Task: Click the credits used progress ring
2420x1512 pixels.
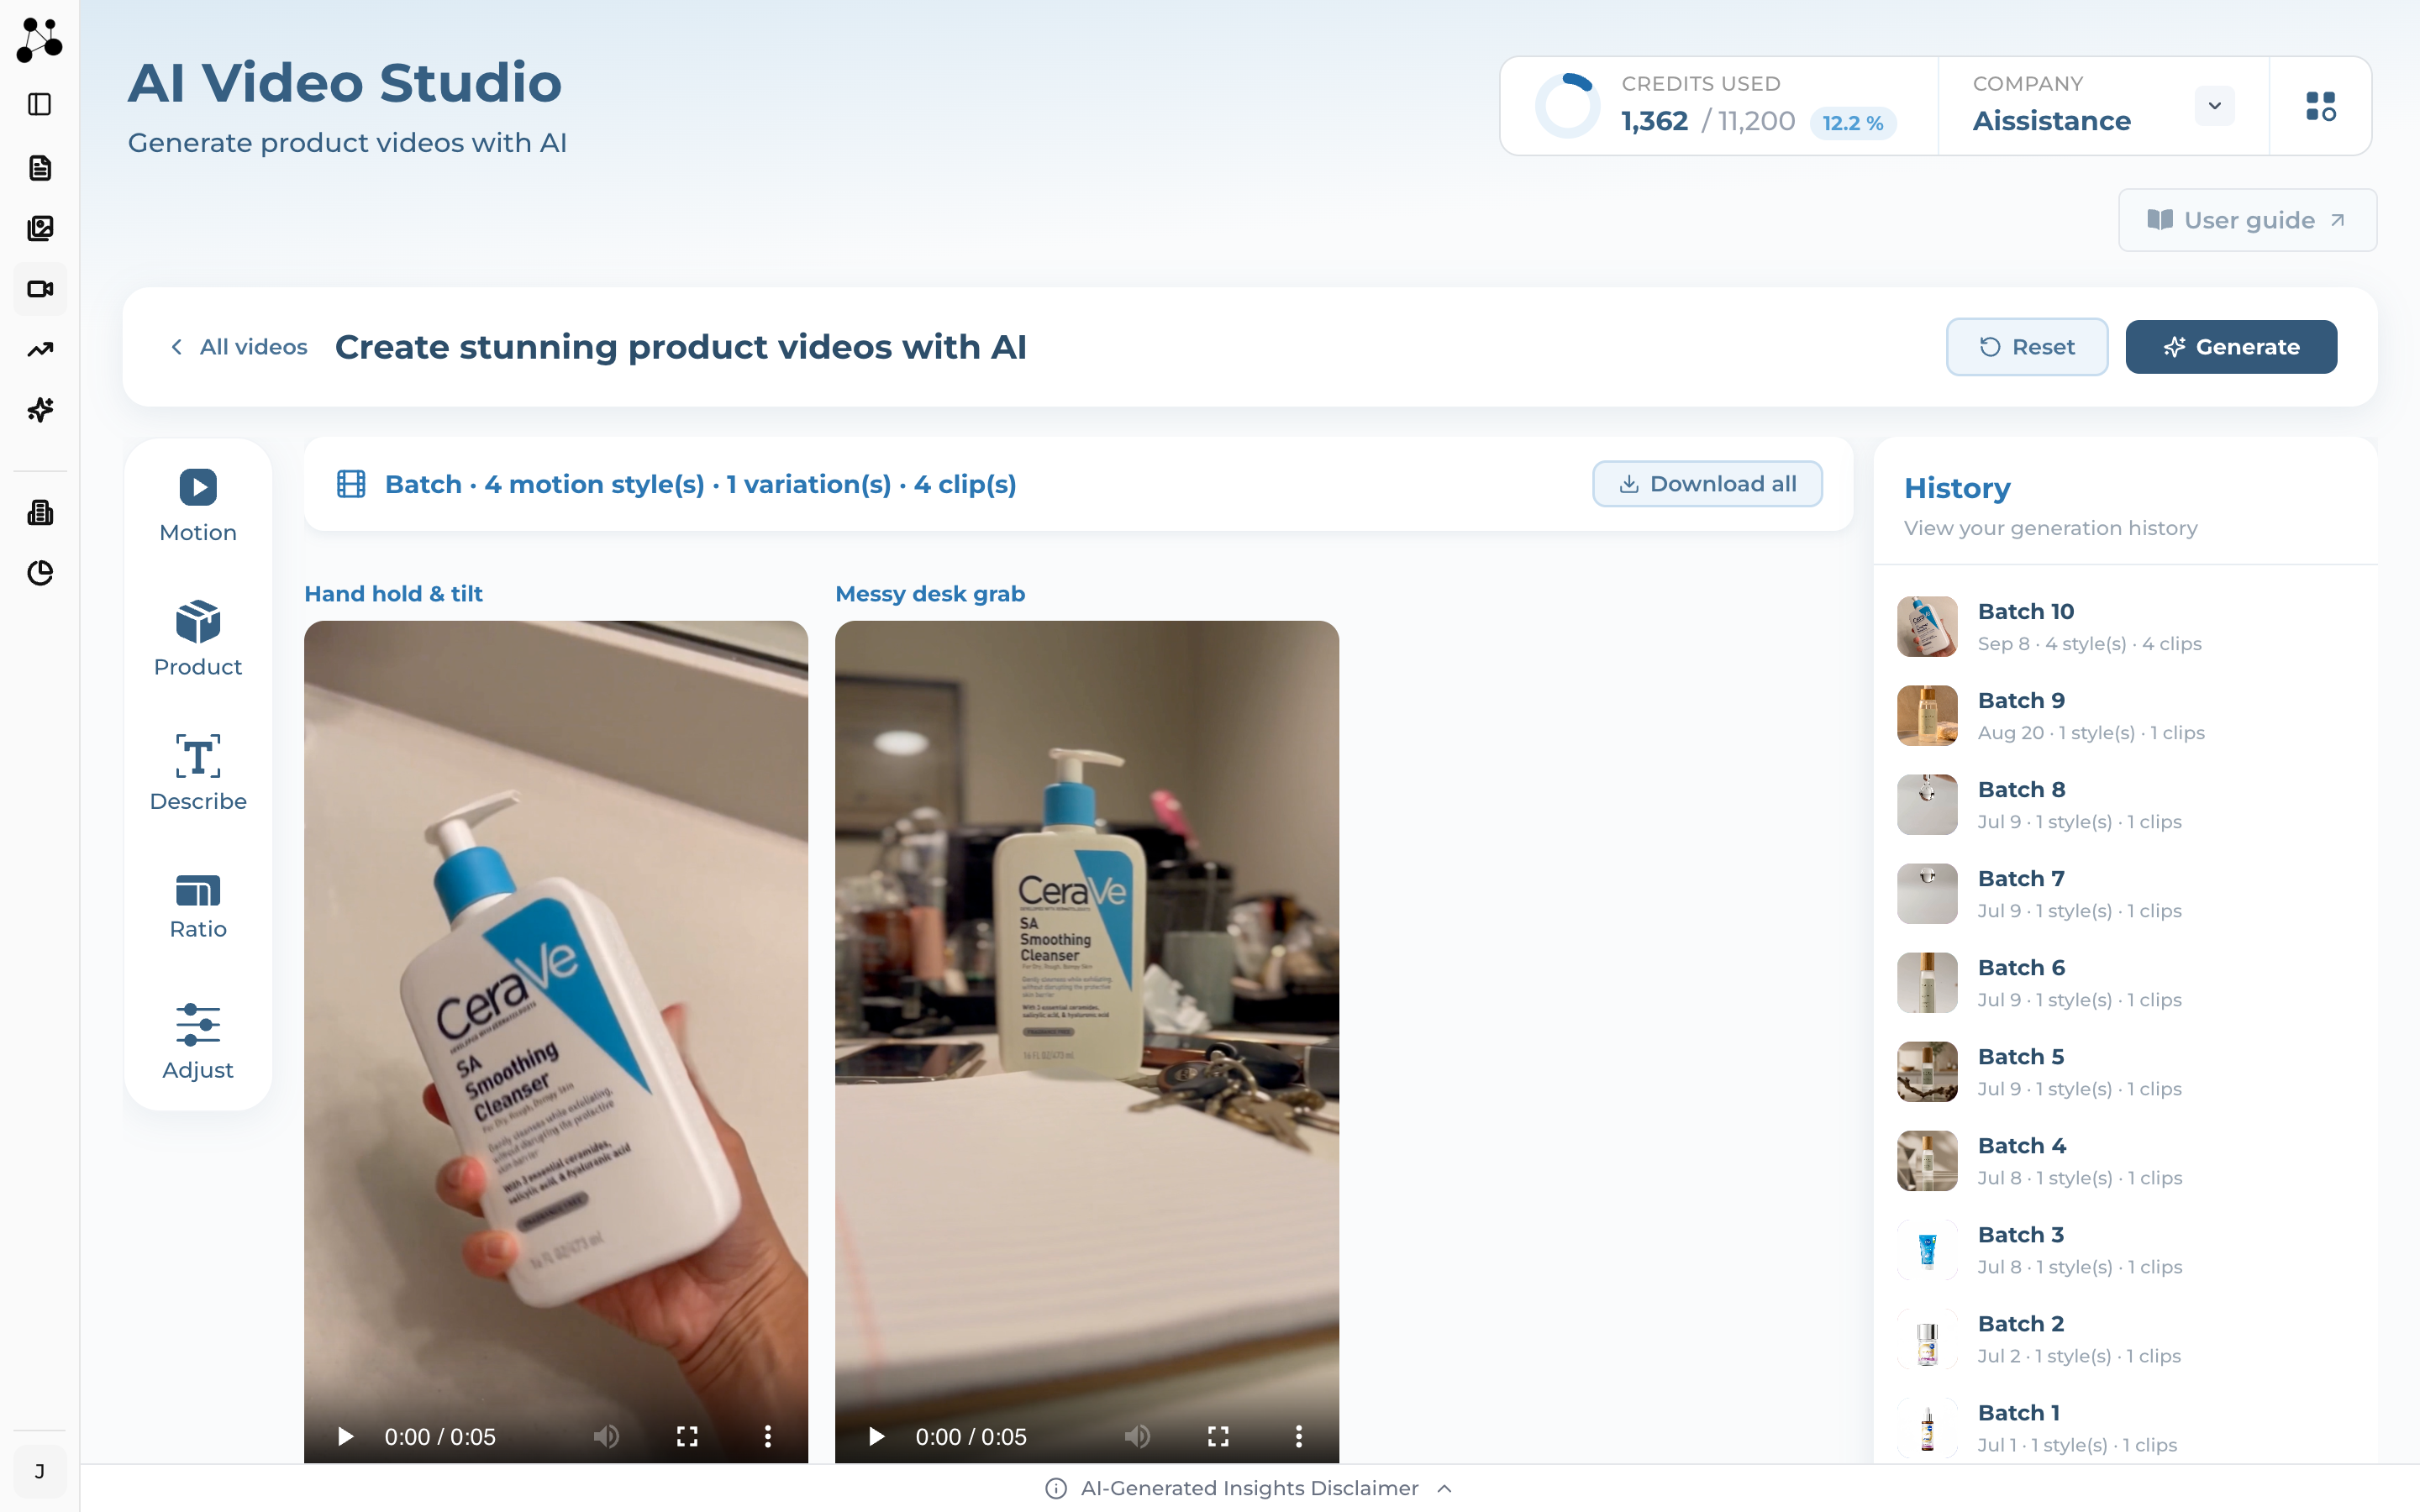Action: point(1567,106)
